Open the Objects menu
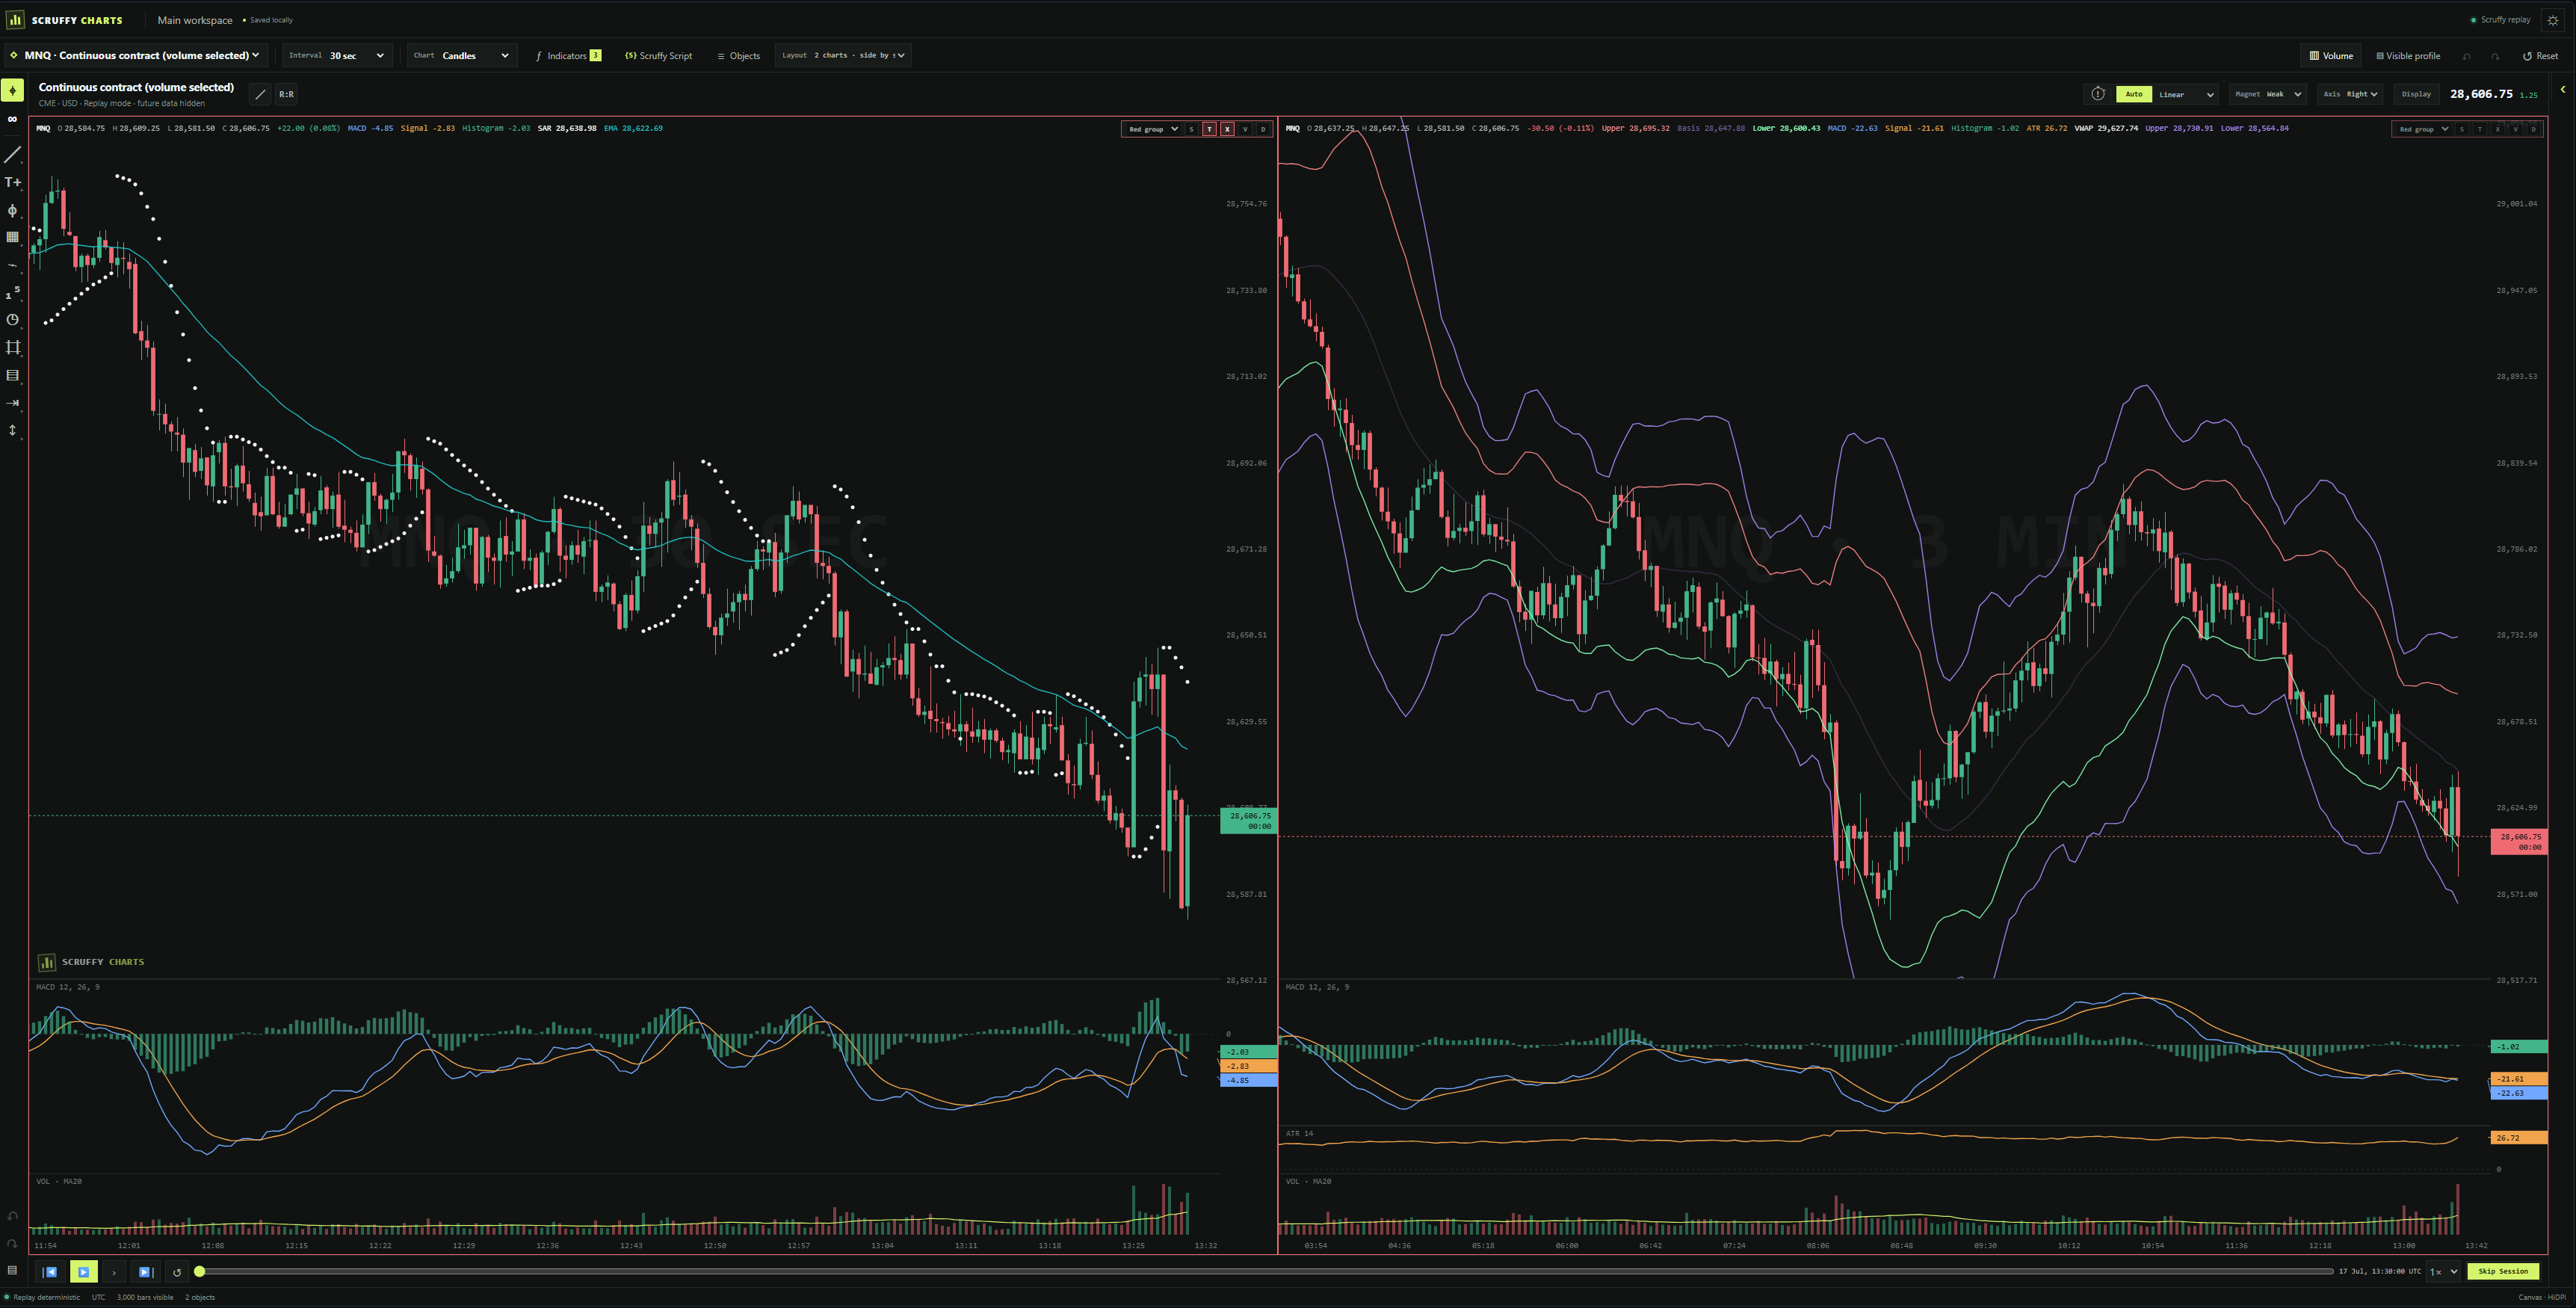This screenshot has height=1308, width=2576. 739,56
